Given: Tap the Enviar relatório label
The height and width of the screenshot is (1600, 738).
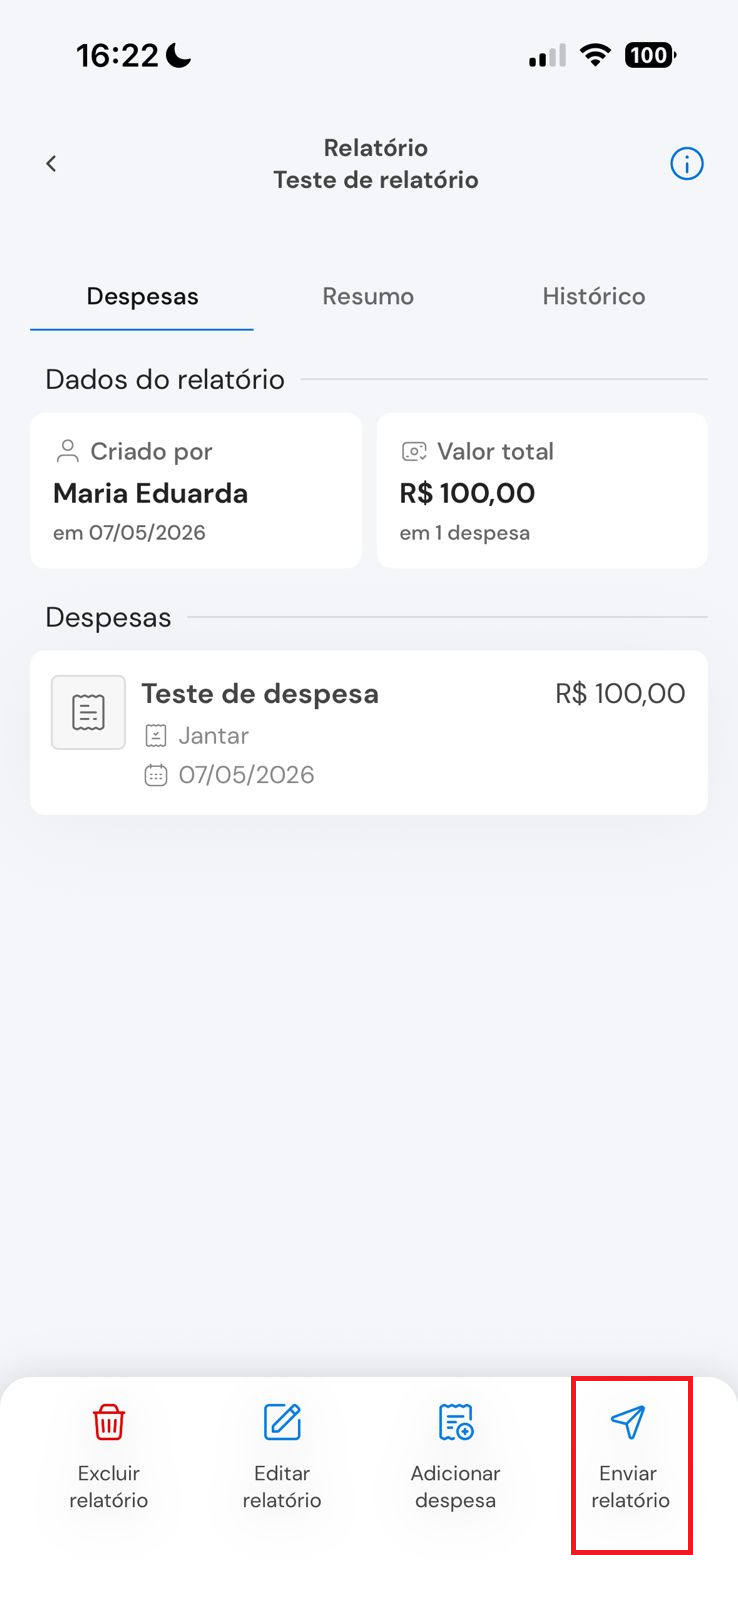Looking at the screenshot, I should (630, 1486).
